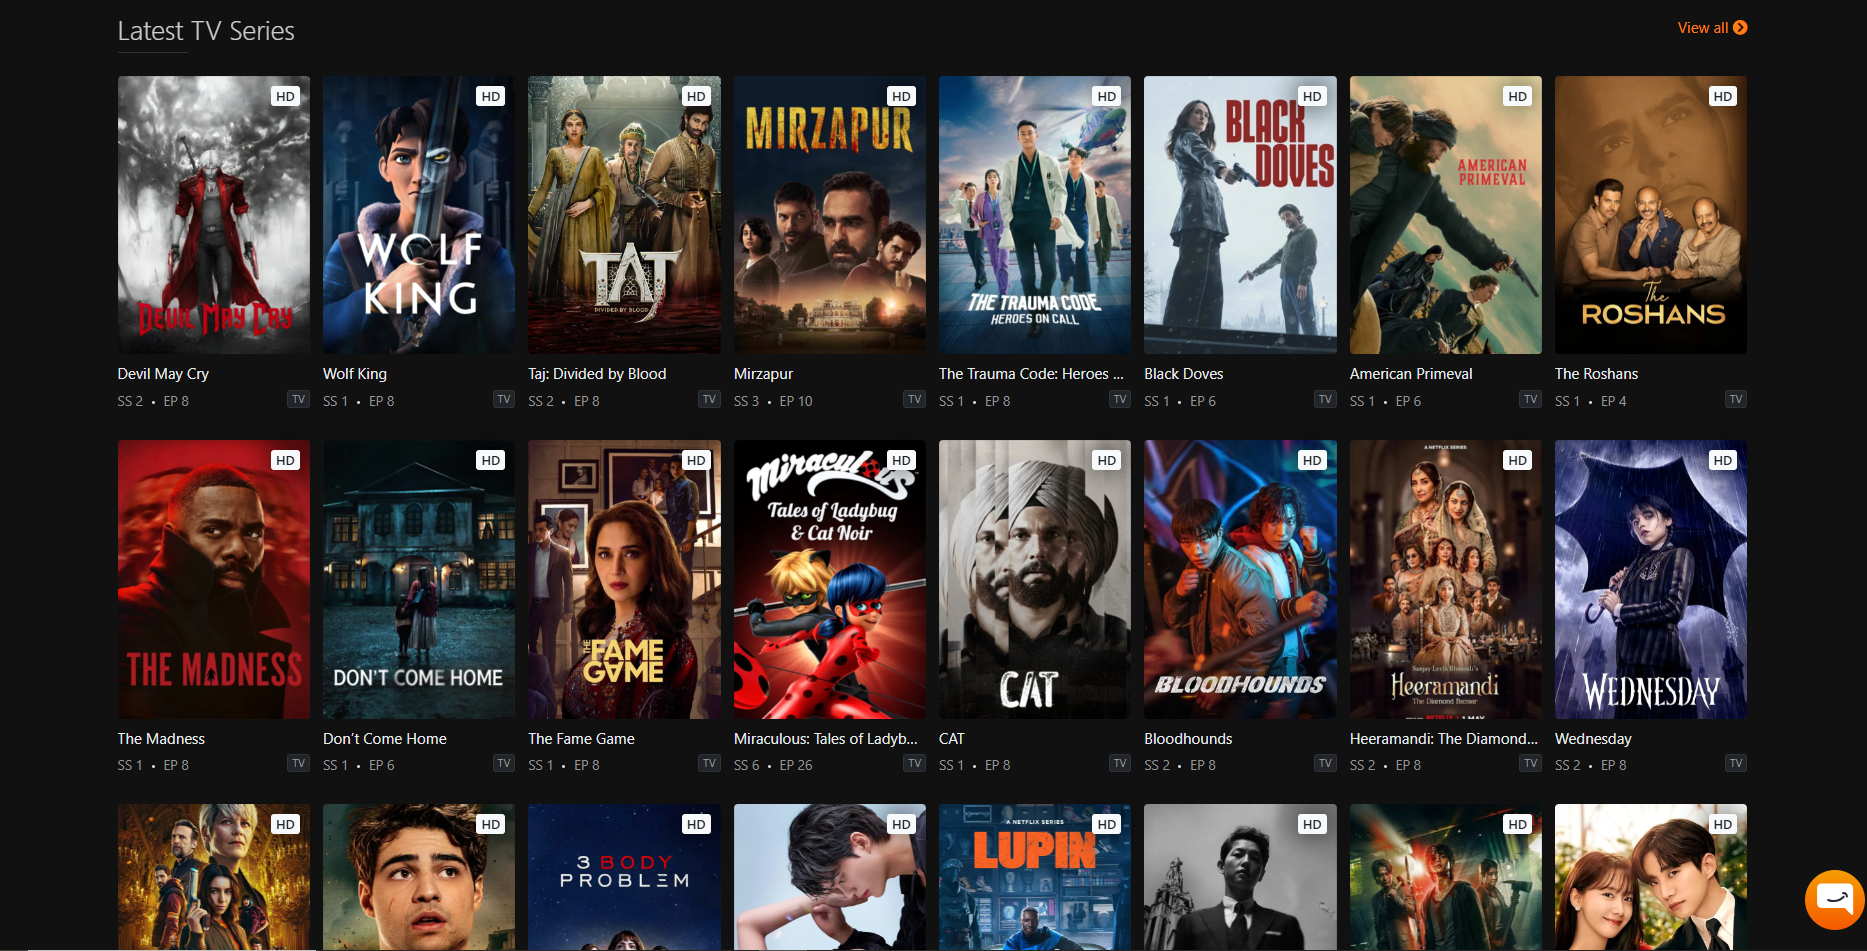Click SS 6 • EP 26 under Miraculous
The width and height of the screenshot is (1867, 951).
coord(773,765)
